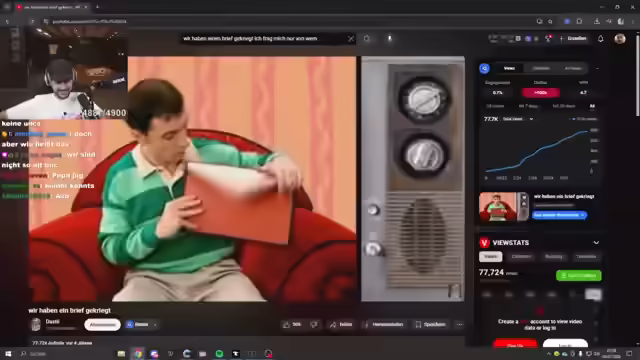The height and width of the screenshot is (360, 640).
Task: Clear the YouTube search box text
Action: coord(351,38)
